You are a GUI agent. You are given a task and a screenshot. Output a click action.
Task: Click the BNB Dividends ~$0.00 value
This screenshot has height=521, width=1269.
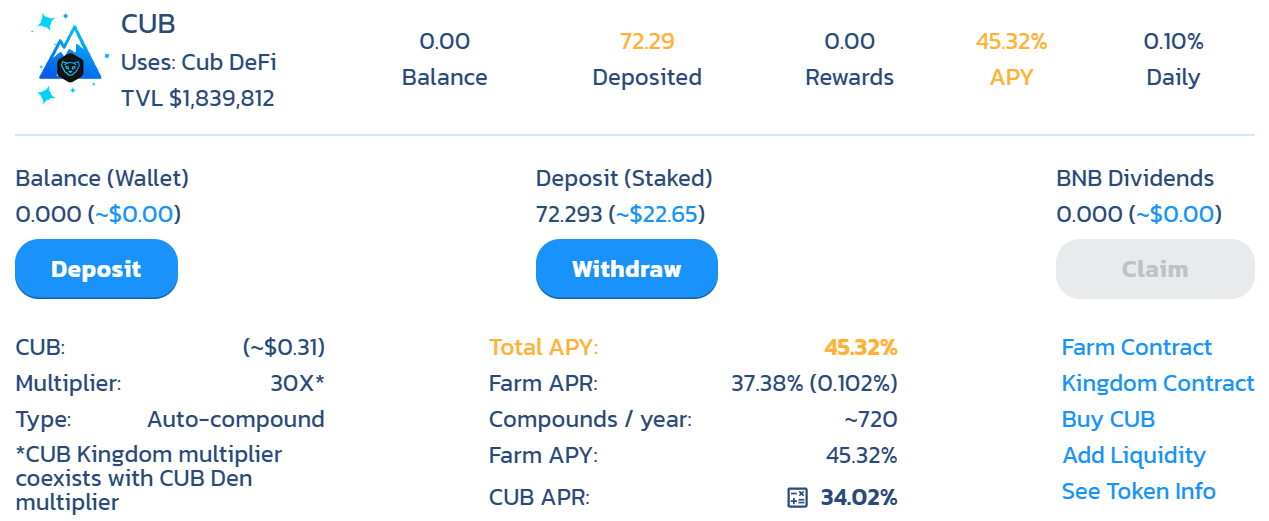pyautogui.click(x=1176, y=214)
